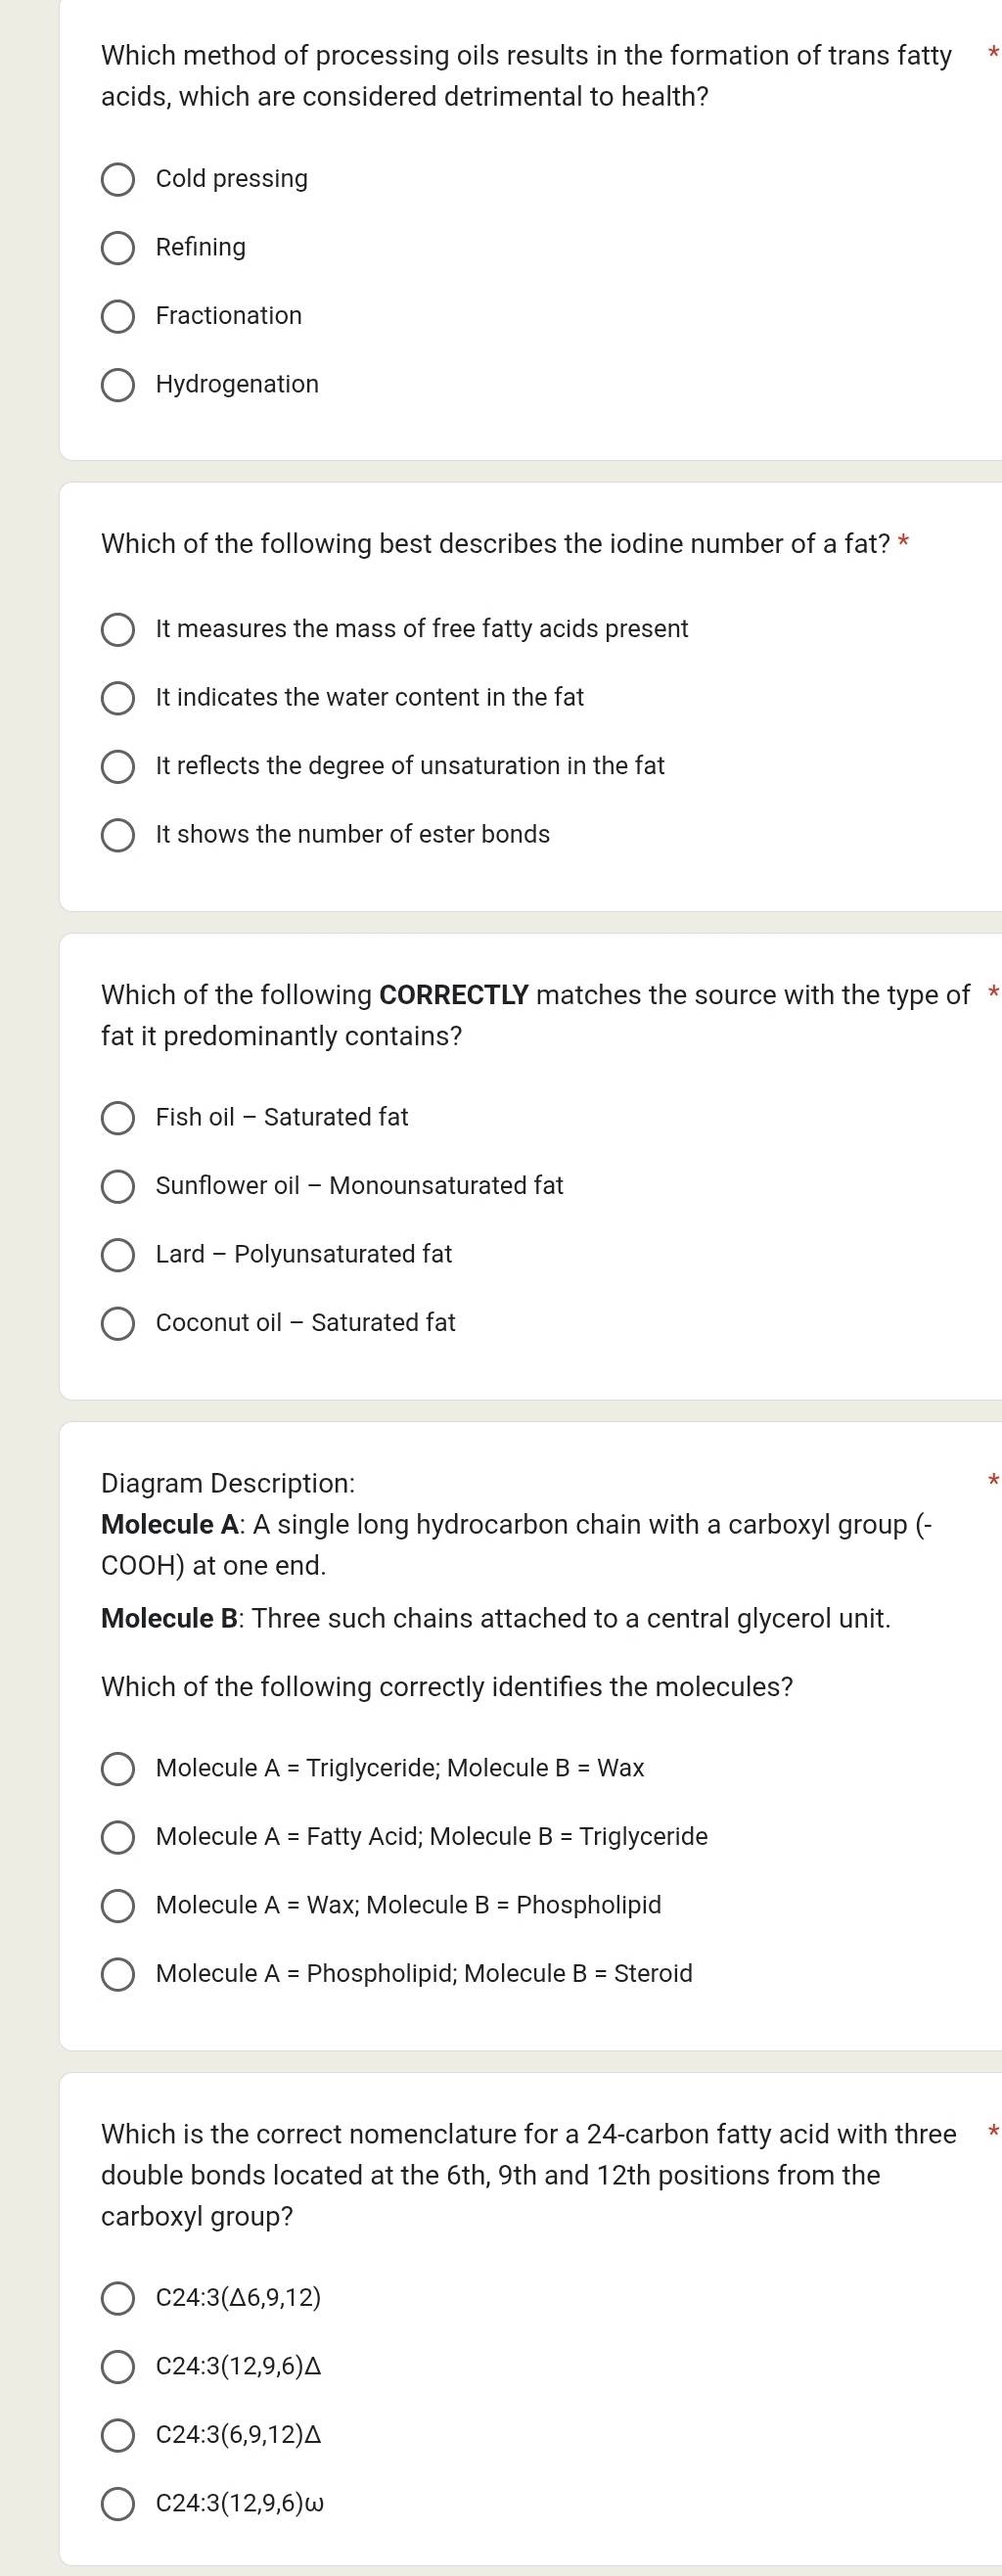Choose Sunflower oil – Monounsaturated fat
1002x2576 pixels.
click(x=118, y=1186)
